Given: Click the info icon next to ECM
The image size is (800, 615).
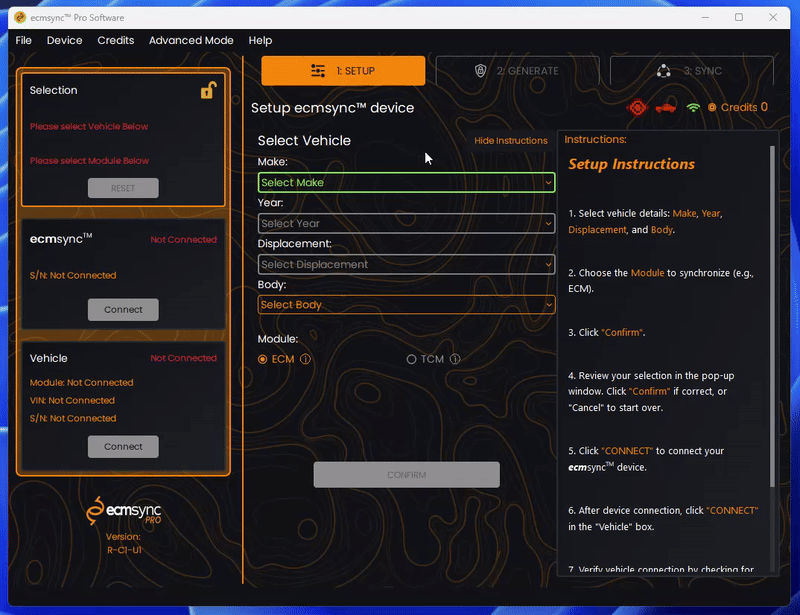Looking at the screenshot, I should [305, 359].
